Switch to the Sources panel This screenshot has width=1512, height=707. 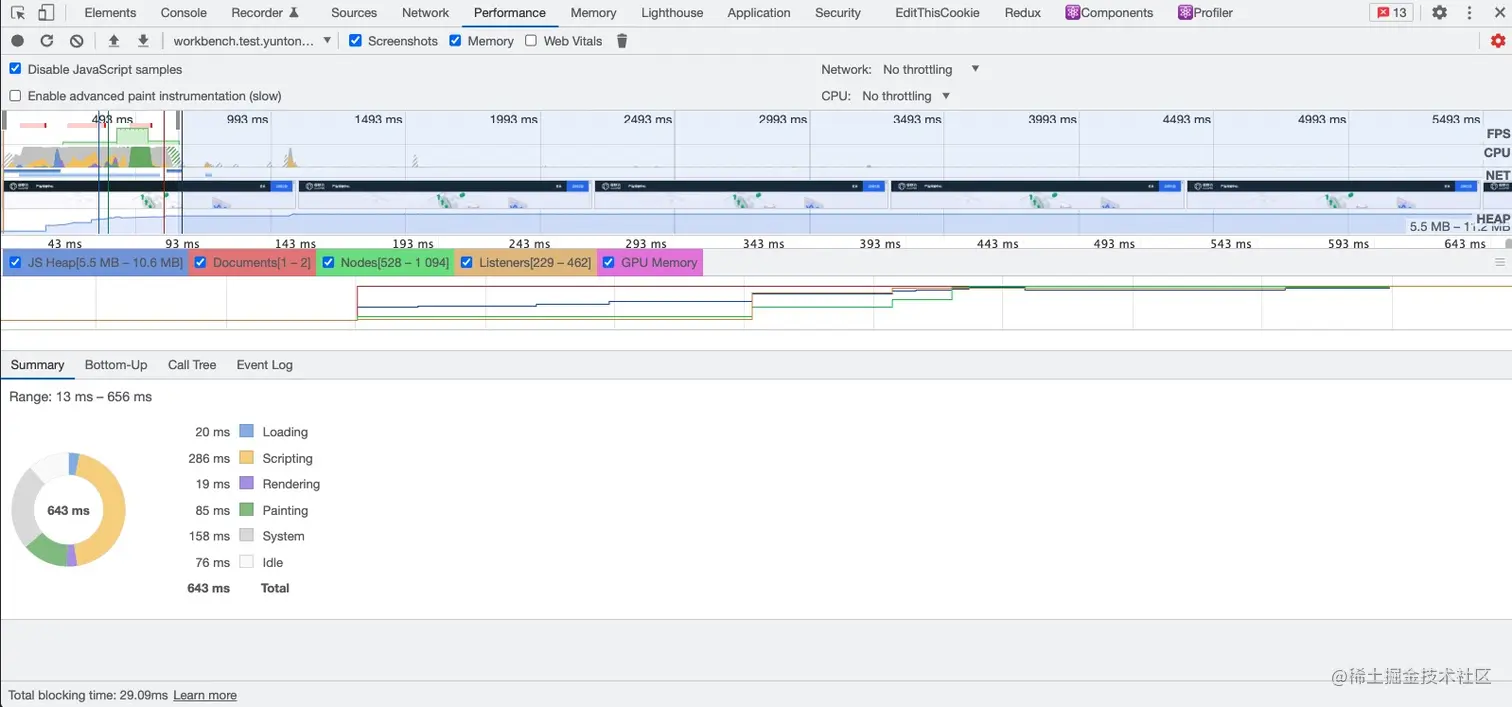pyautogui.click(x=354, y=13)
